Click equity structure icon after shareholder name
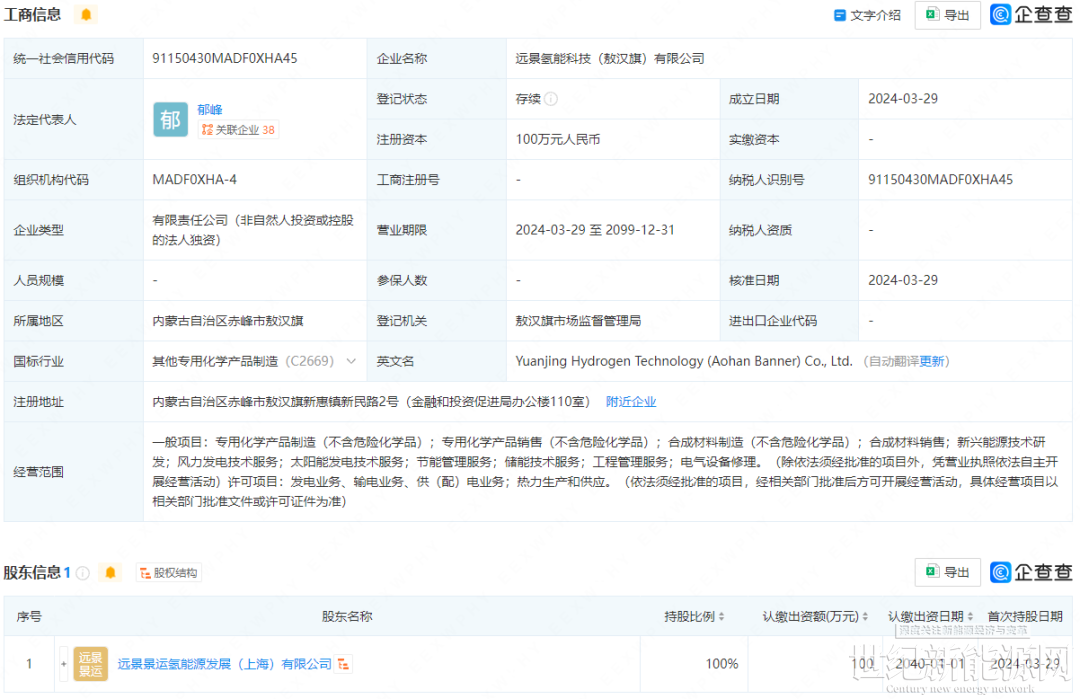Image resolution: width=1080 pixels, height=699 pixels. pos(344,664)
